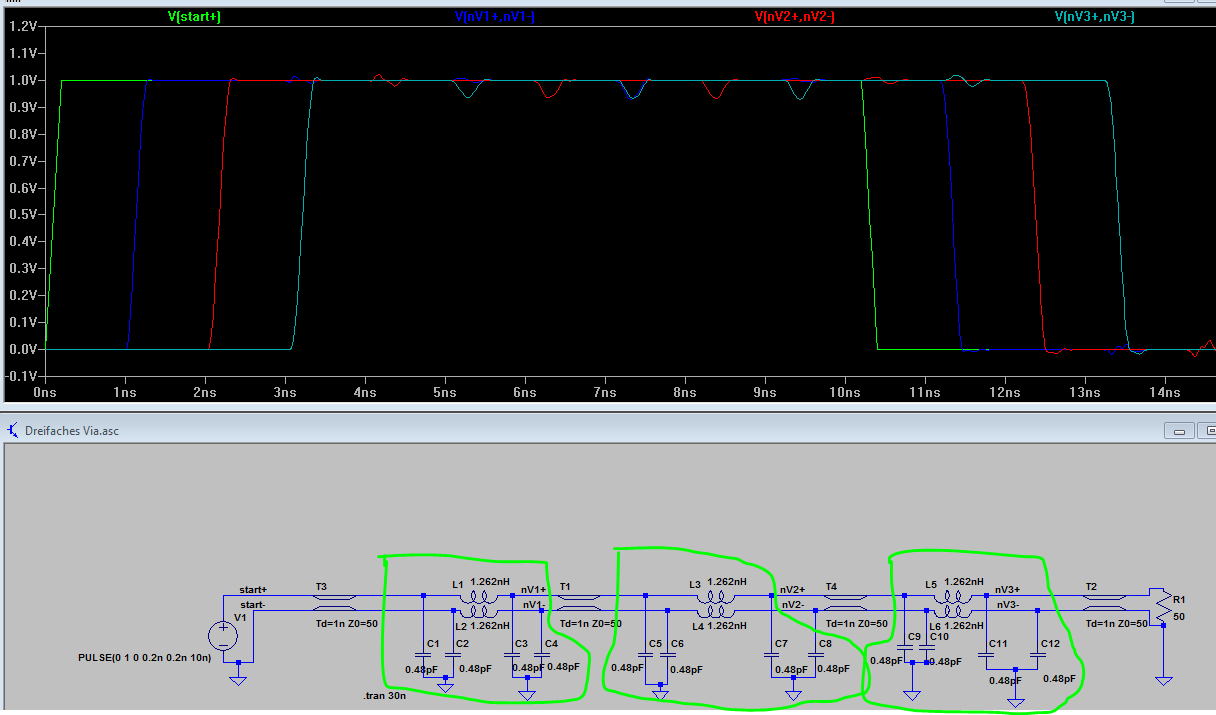This screenshot has height=715, width=1216.
Task: Click the red V(nV2+,nV2-) trace label
Action: point(794,17)
